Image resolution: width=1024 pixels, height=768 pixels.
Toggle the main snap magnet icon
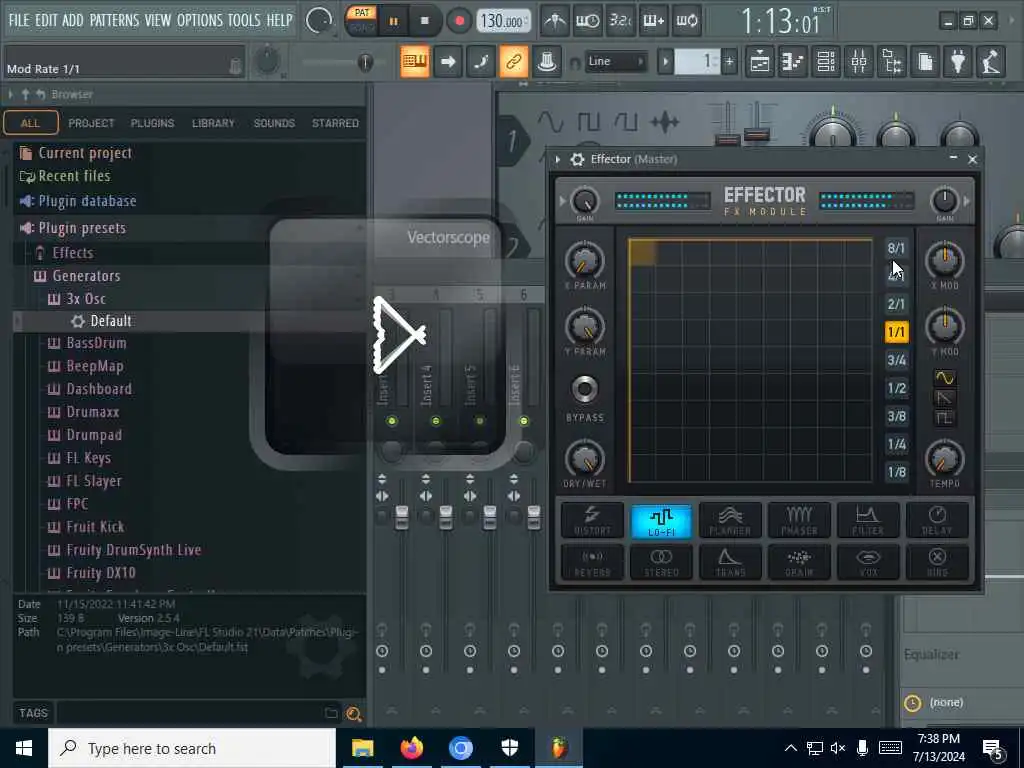[575, 63]
